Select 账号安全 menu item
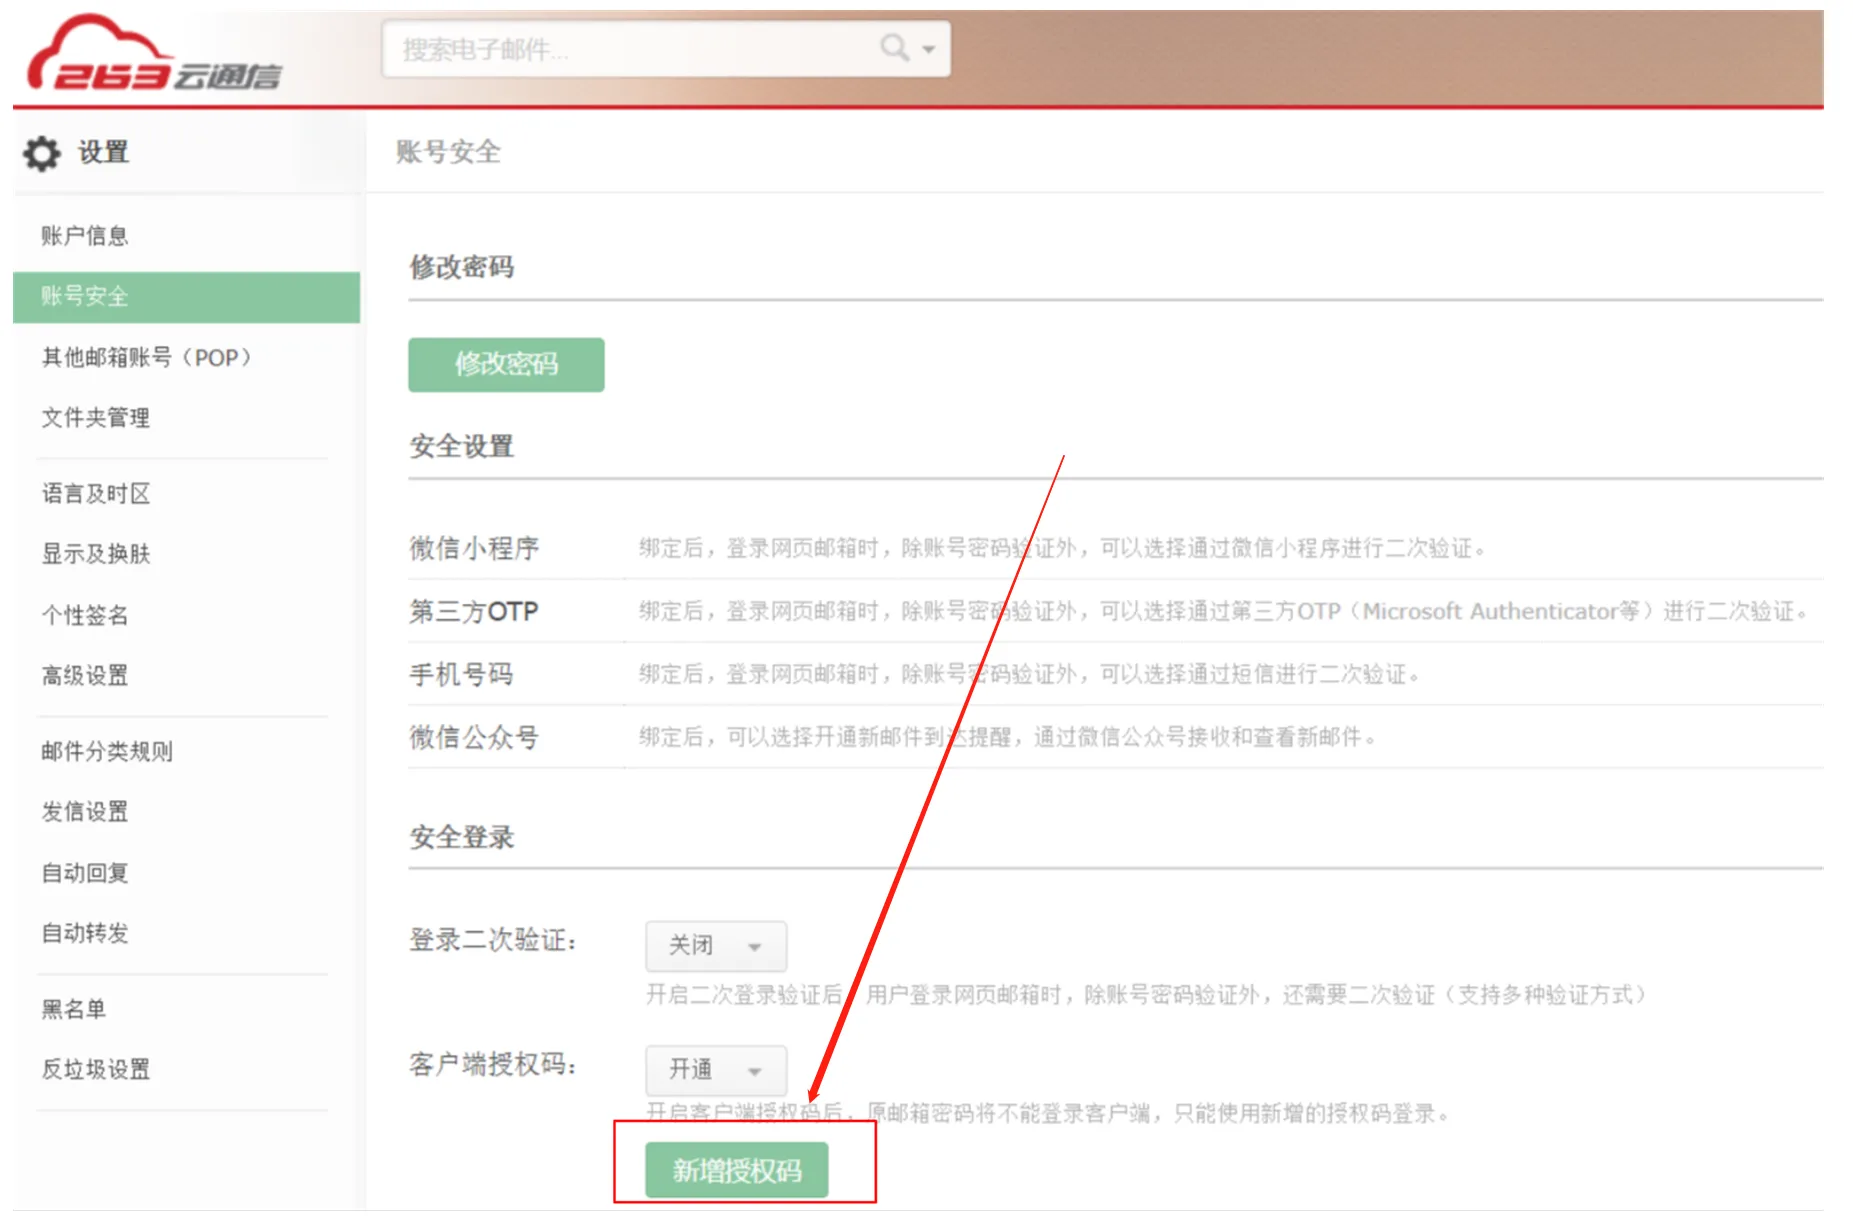1853x1220 pixels. pos(186,297)
